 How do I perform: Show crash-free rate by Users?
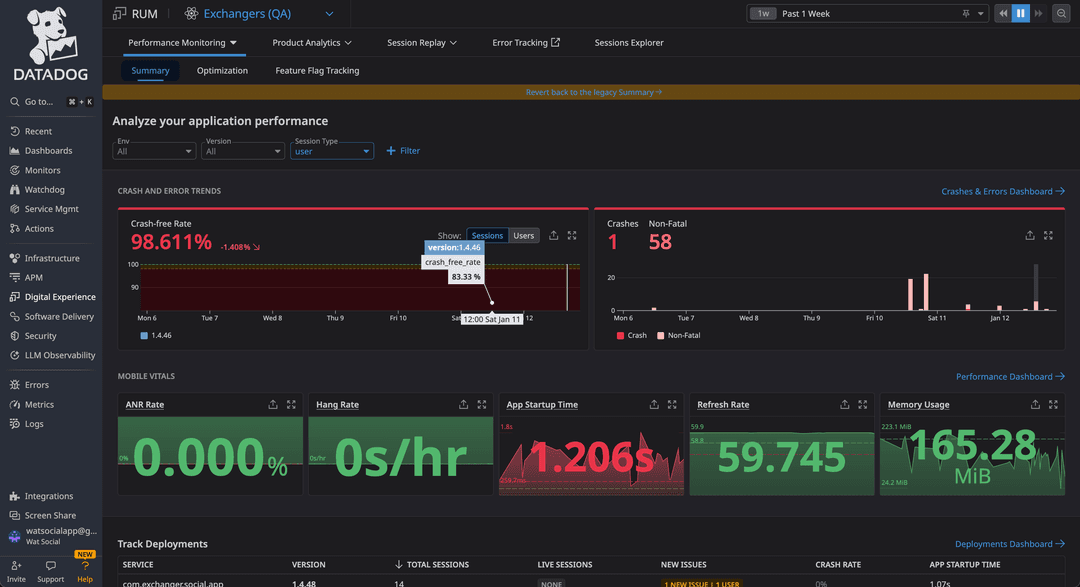point(523,236)
